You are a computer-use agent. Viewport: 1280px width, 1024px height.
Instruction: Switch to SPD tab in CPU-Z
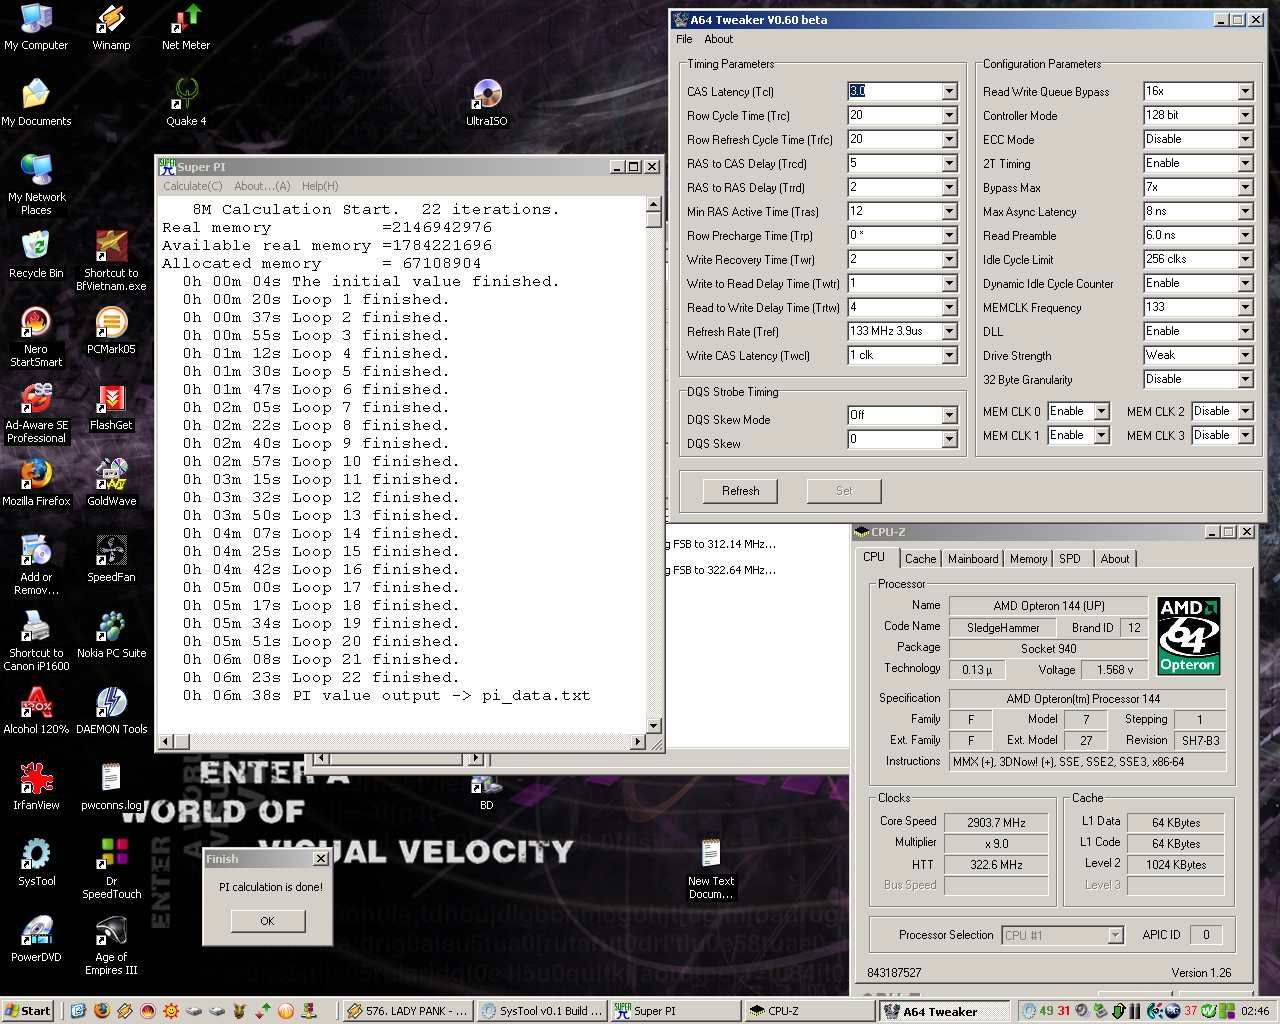tap(1070, 559)
